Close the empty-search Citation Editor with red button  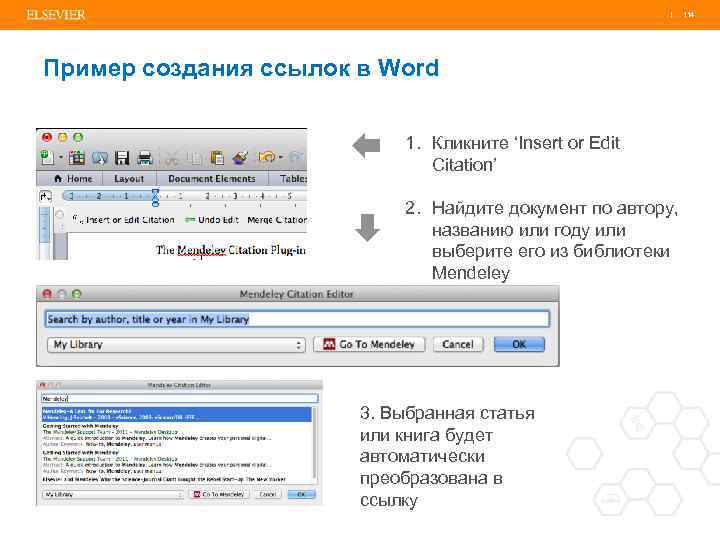click(x=47, y=294)
